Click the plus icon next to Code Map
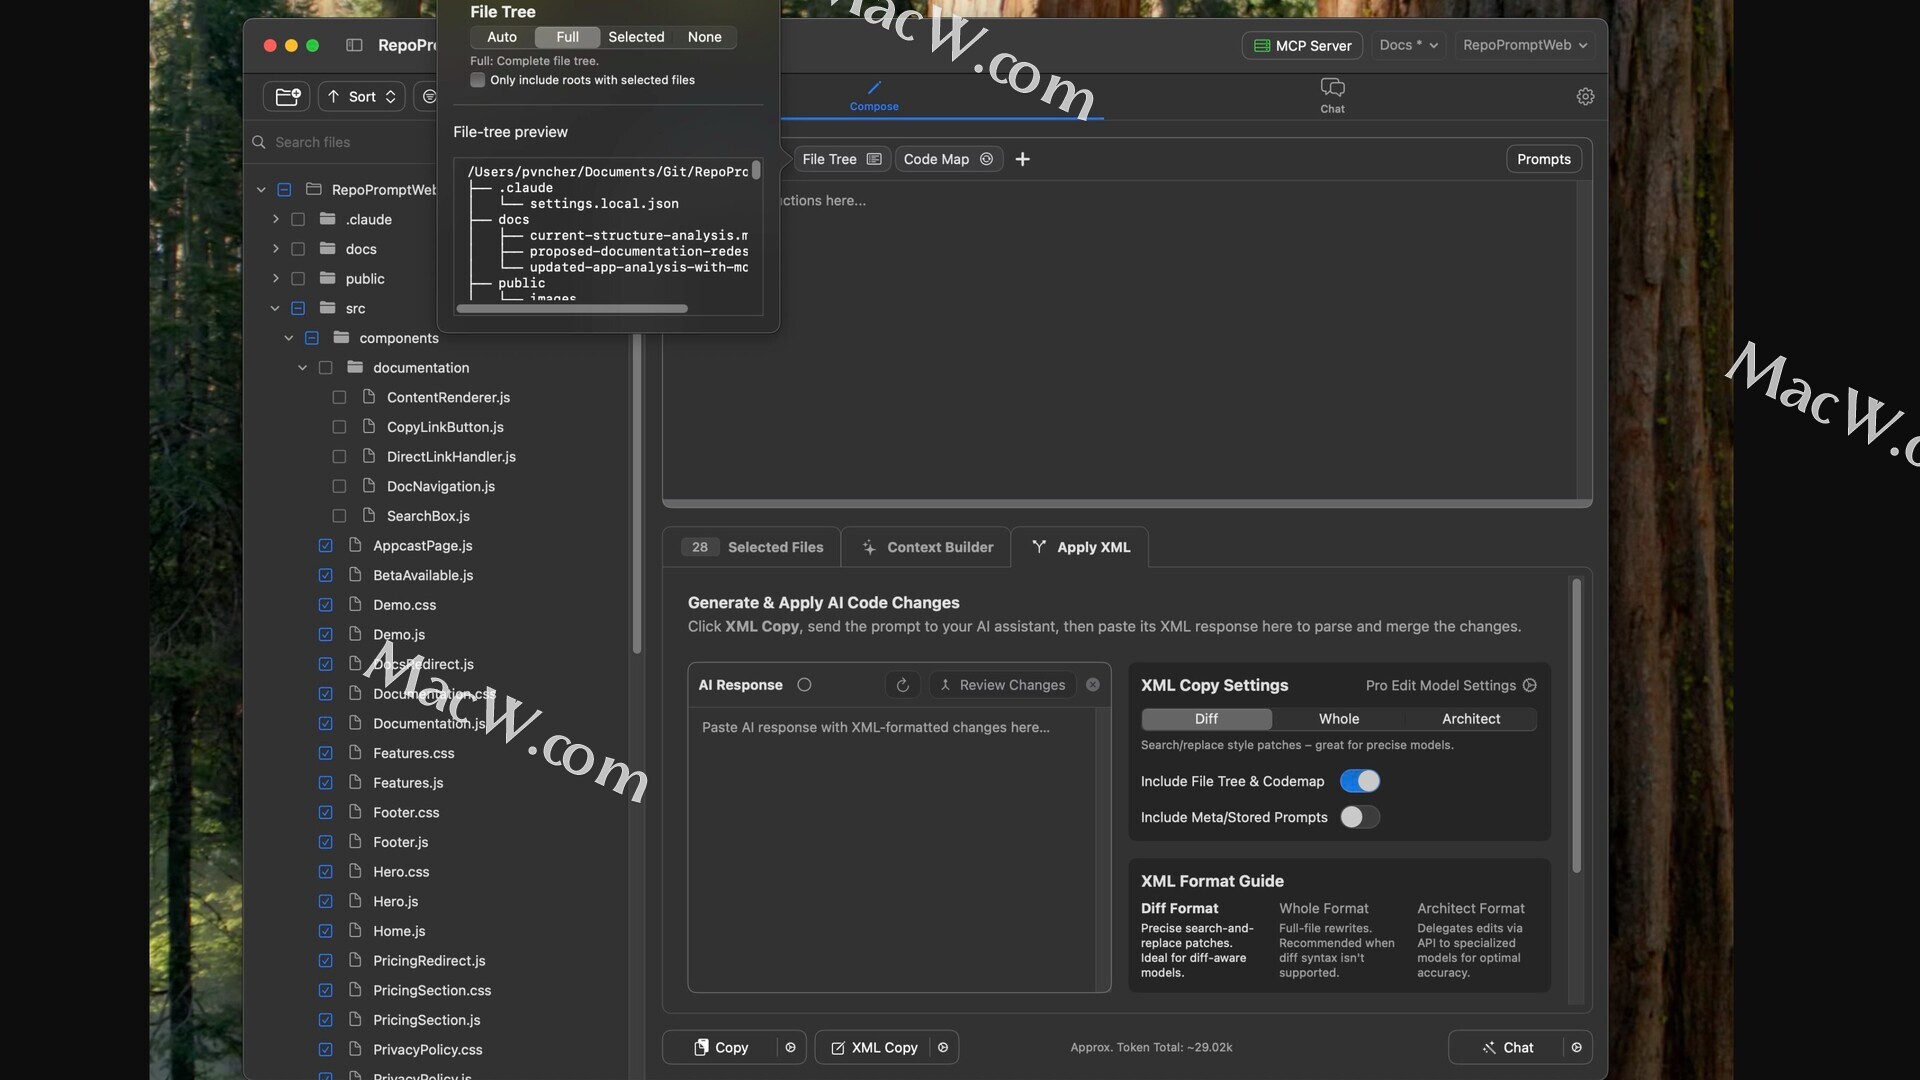Image resolution: width=1920 pixels, height=1080 pixels. 1022,159
